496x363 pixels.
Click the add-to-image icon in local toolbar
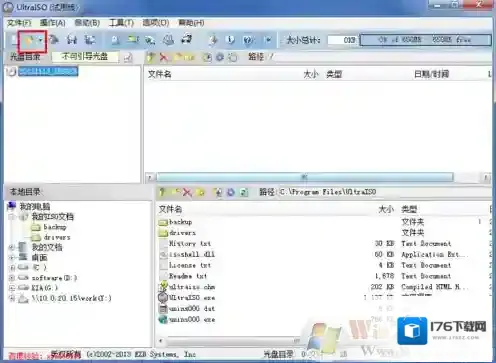click(x=218, y=192)
